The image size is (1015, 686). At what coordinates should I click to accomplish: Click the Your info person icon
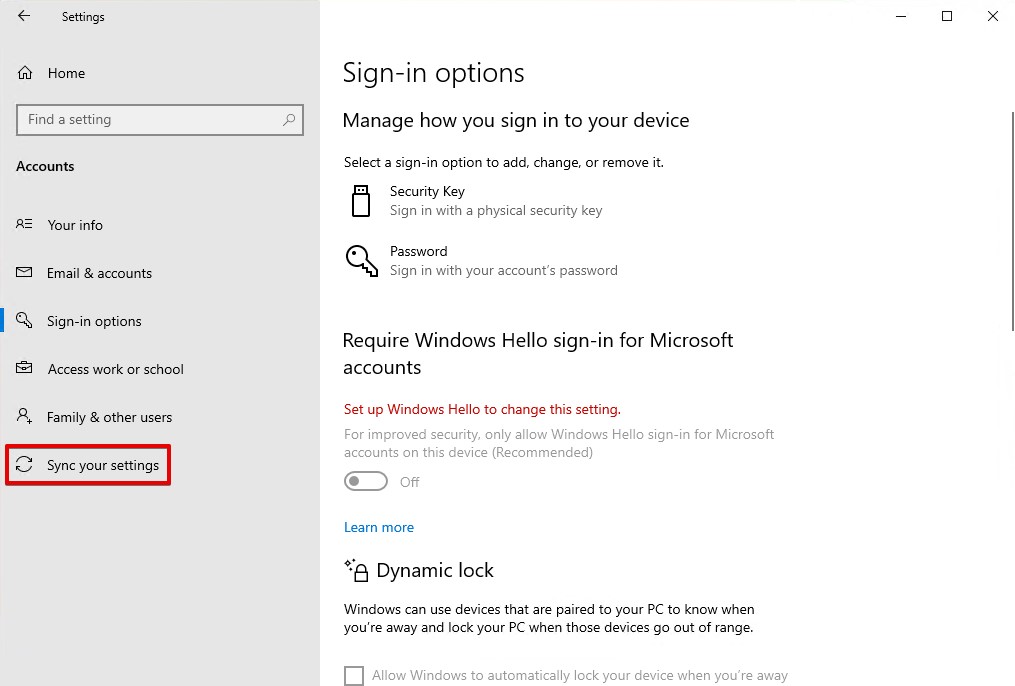coord(24,224)
